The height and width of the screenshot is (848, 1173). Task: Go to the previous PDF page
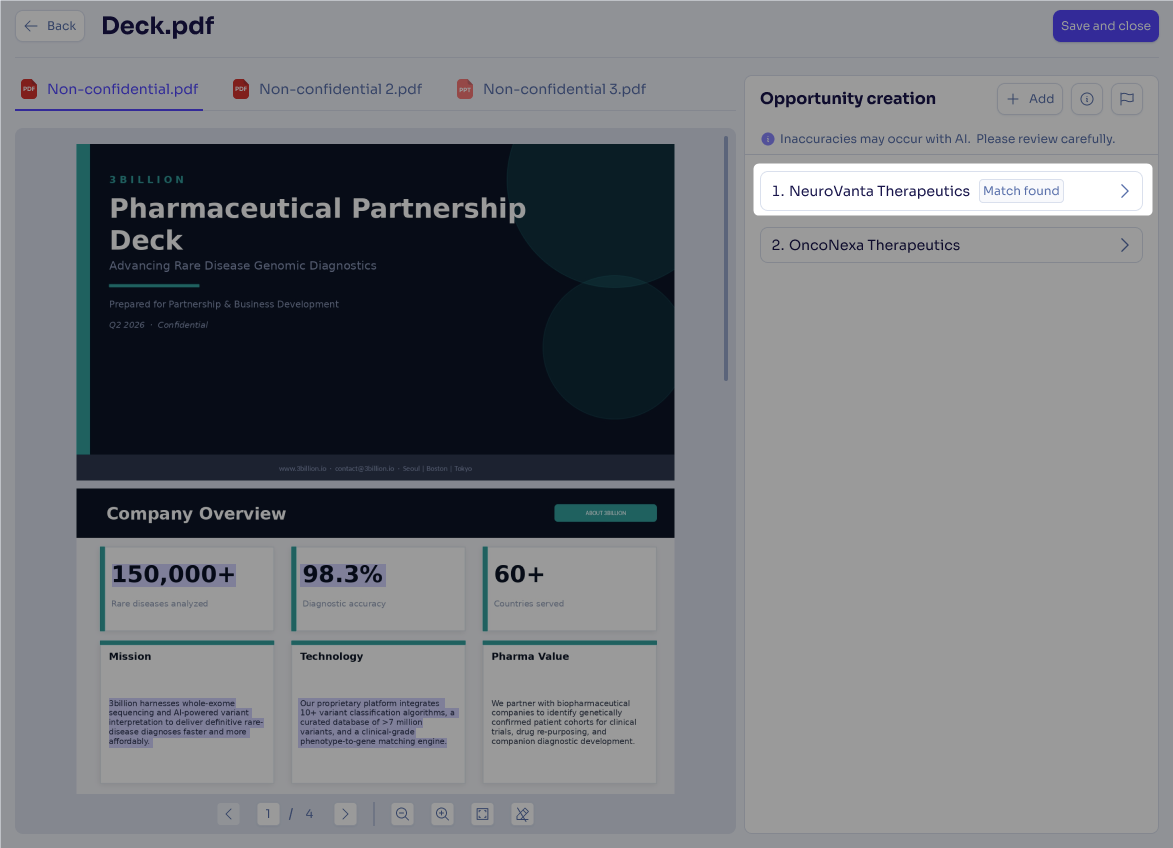[x=228, y=814]
